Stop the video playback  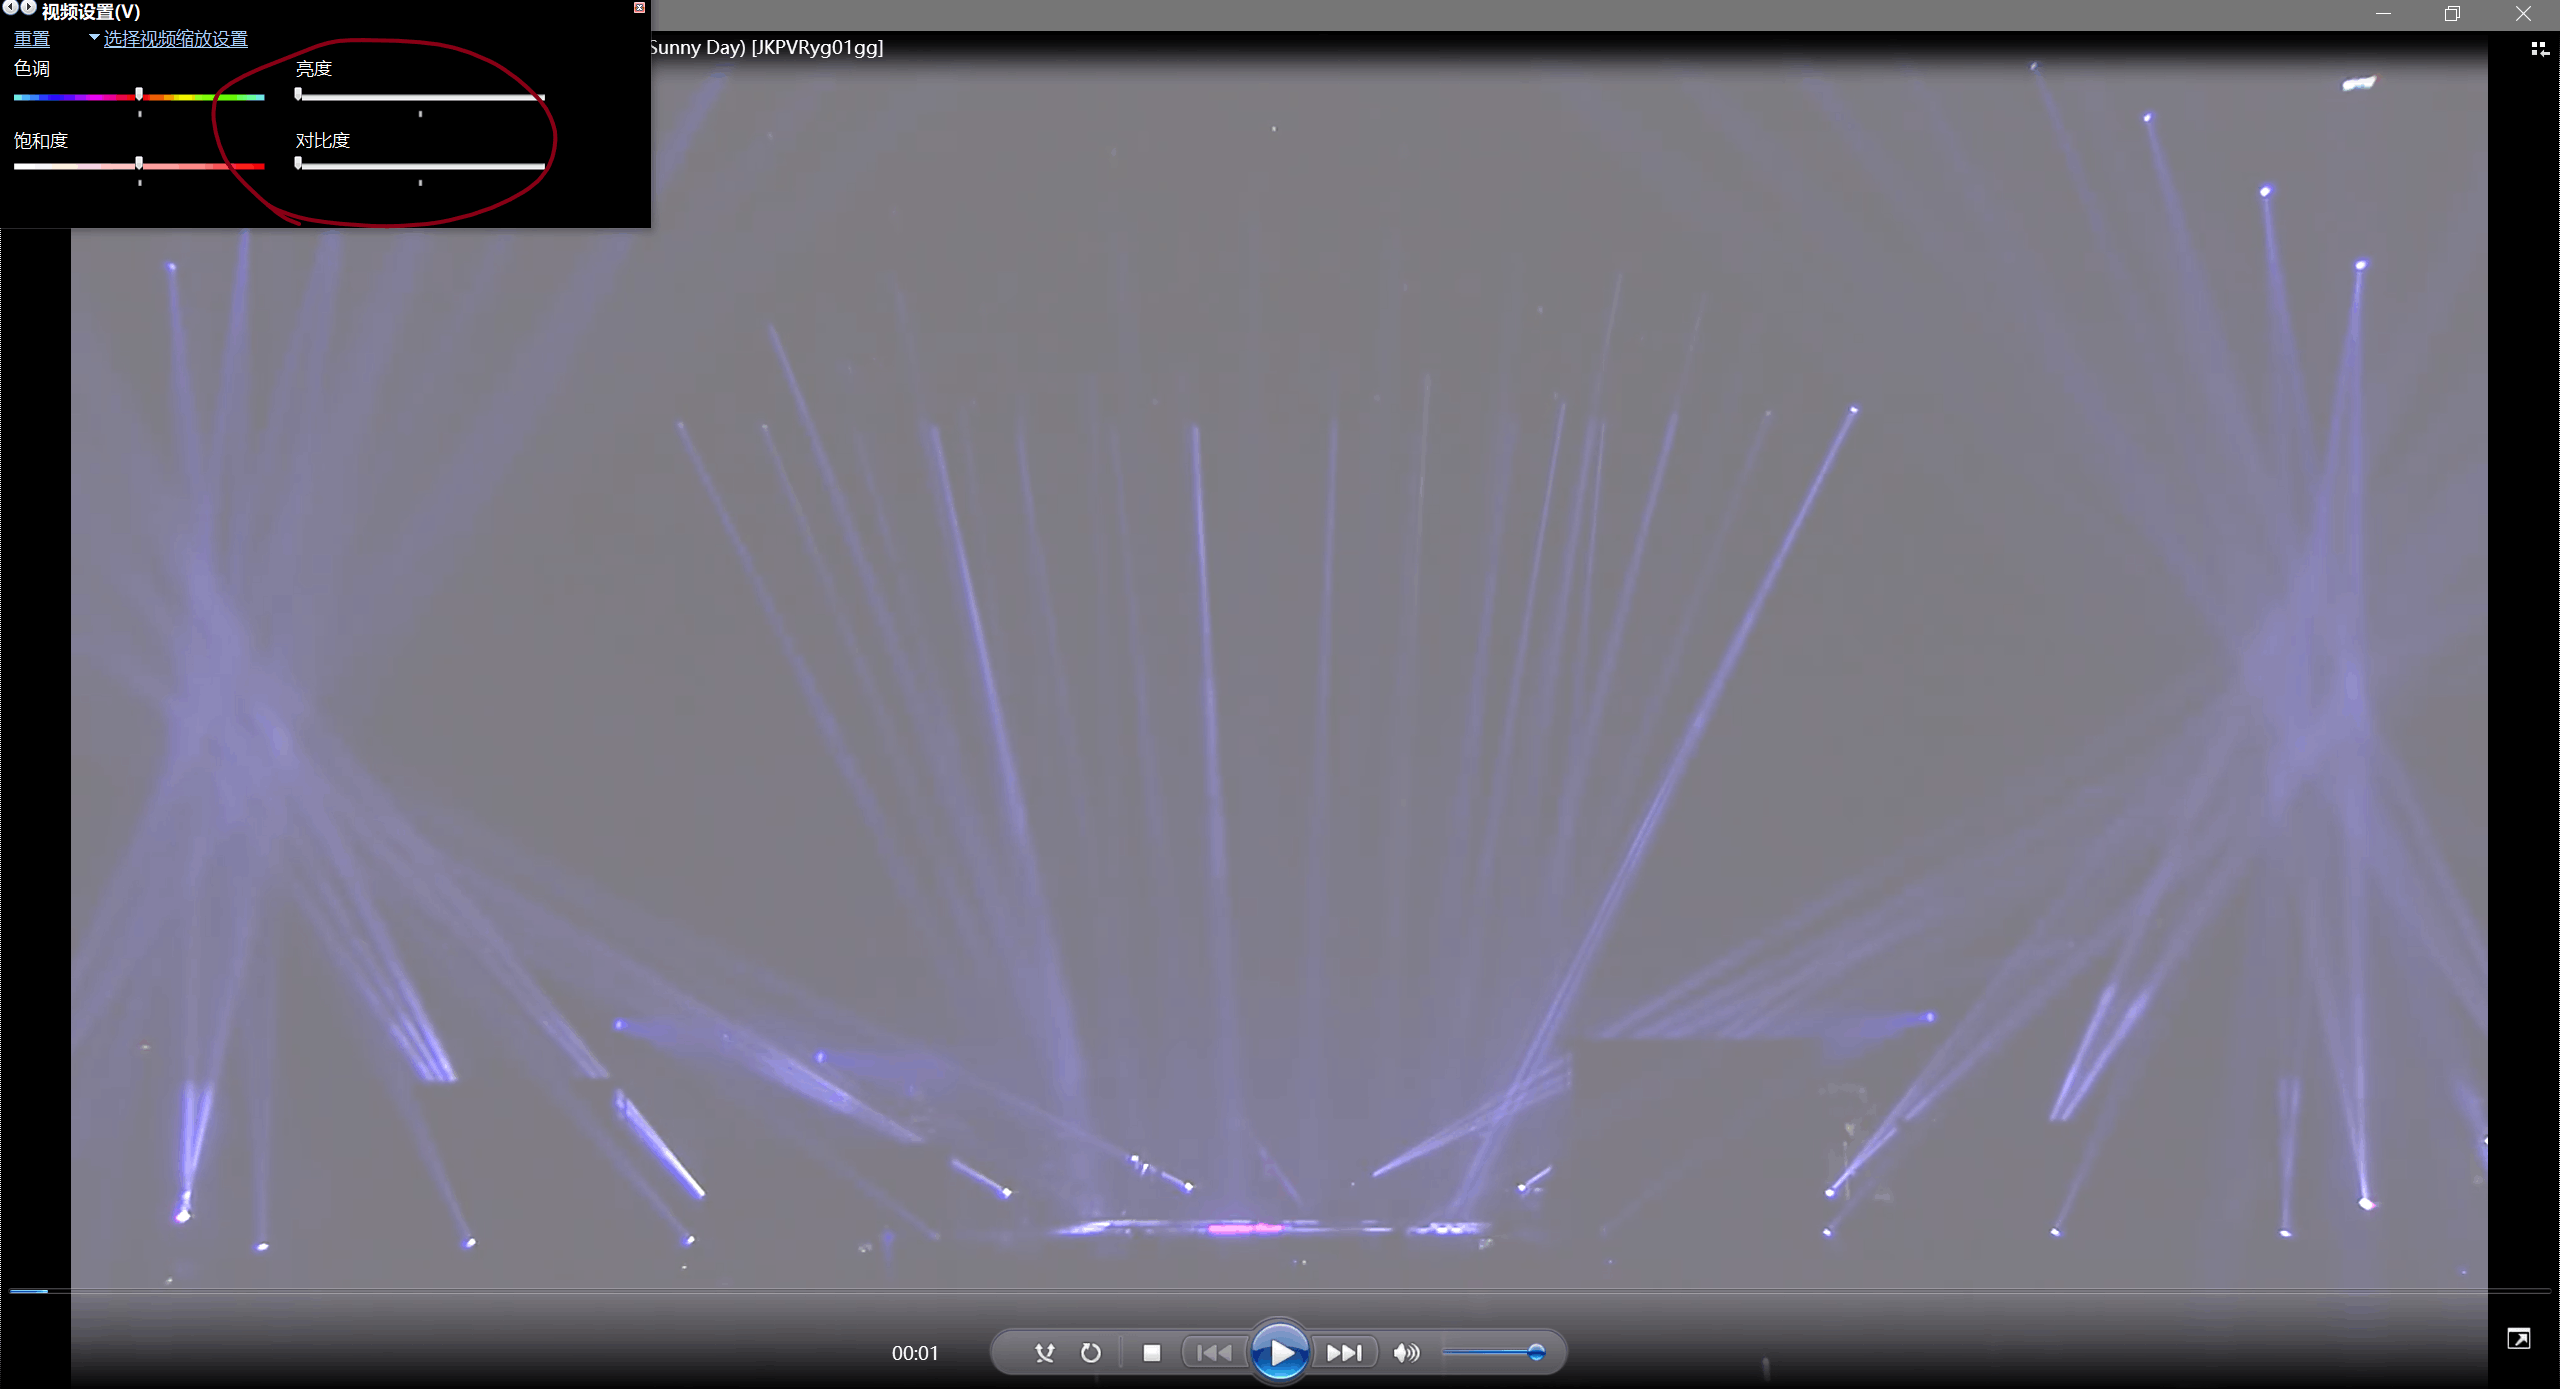1152,1353
